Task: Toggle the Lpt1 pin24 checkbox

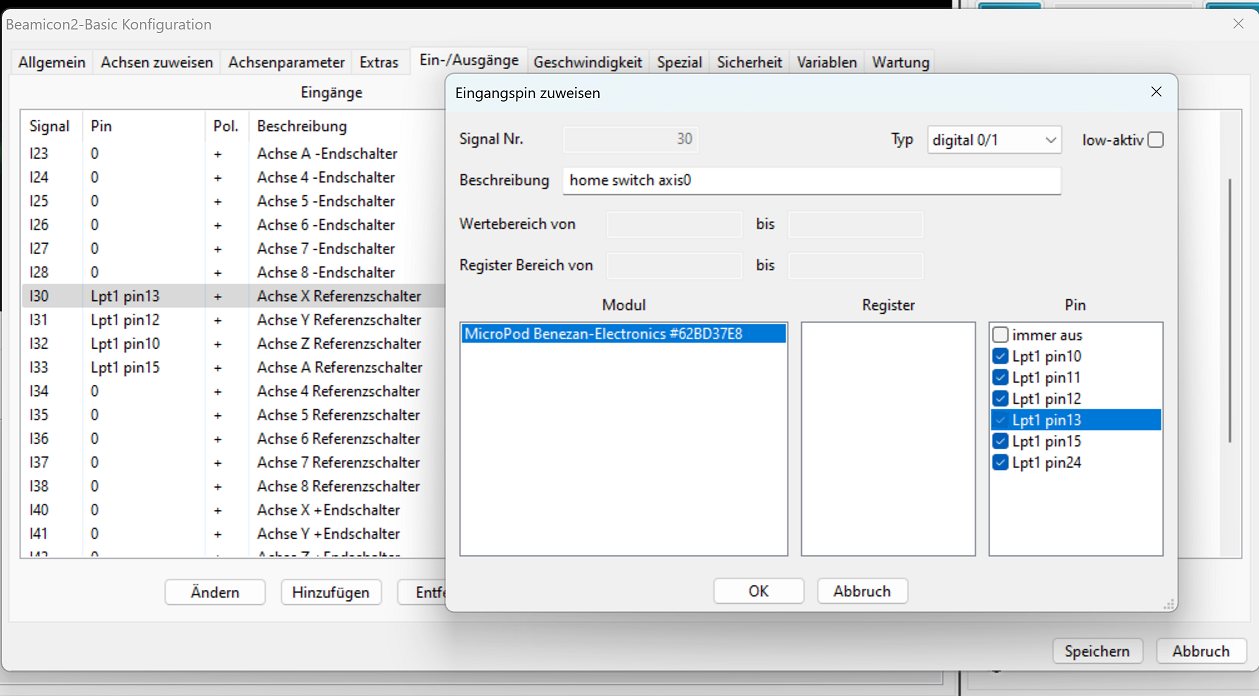Action: click(x=1001, y=463)
